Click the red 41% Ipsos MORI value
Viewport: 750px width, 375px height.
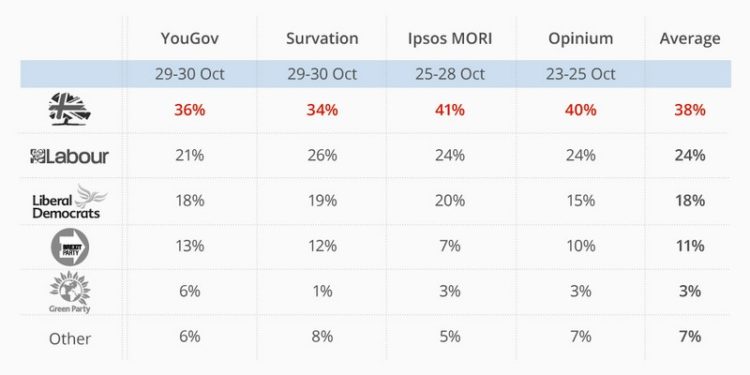coord(450,110)
